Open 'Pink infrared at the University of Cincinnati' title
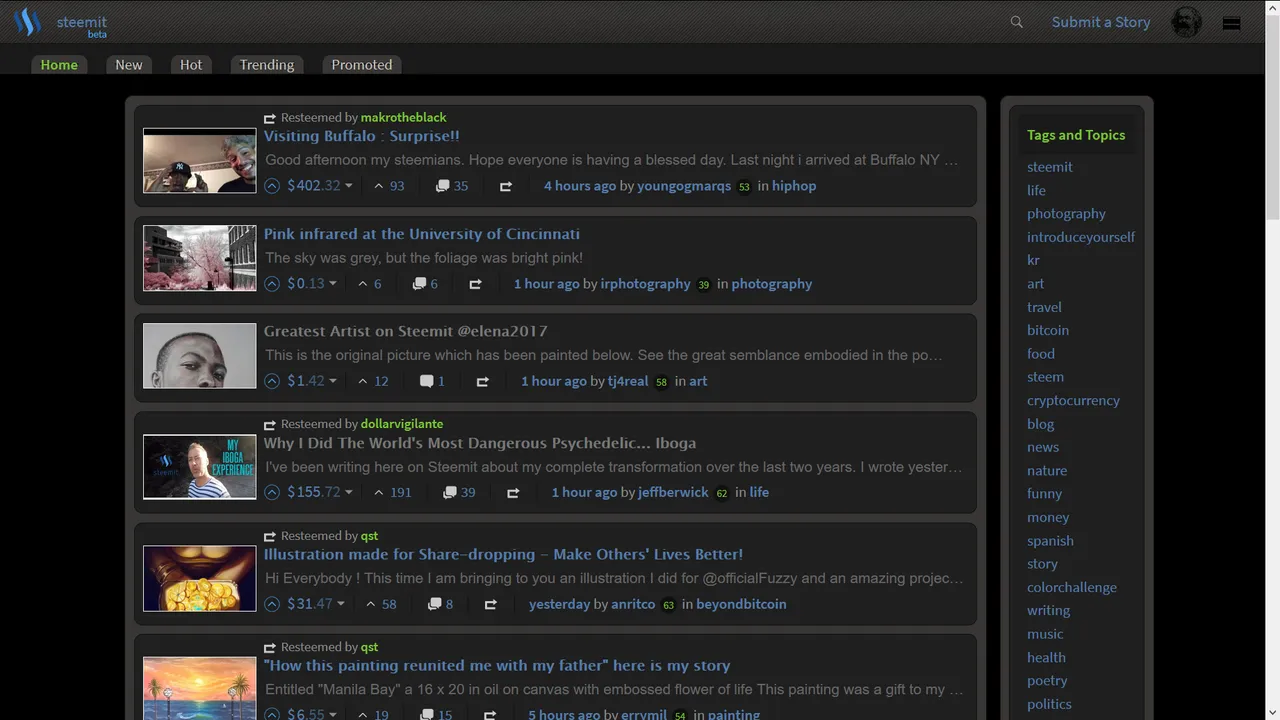 pyautogui.click(x=422, y=234)
